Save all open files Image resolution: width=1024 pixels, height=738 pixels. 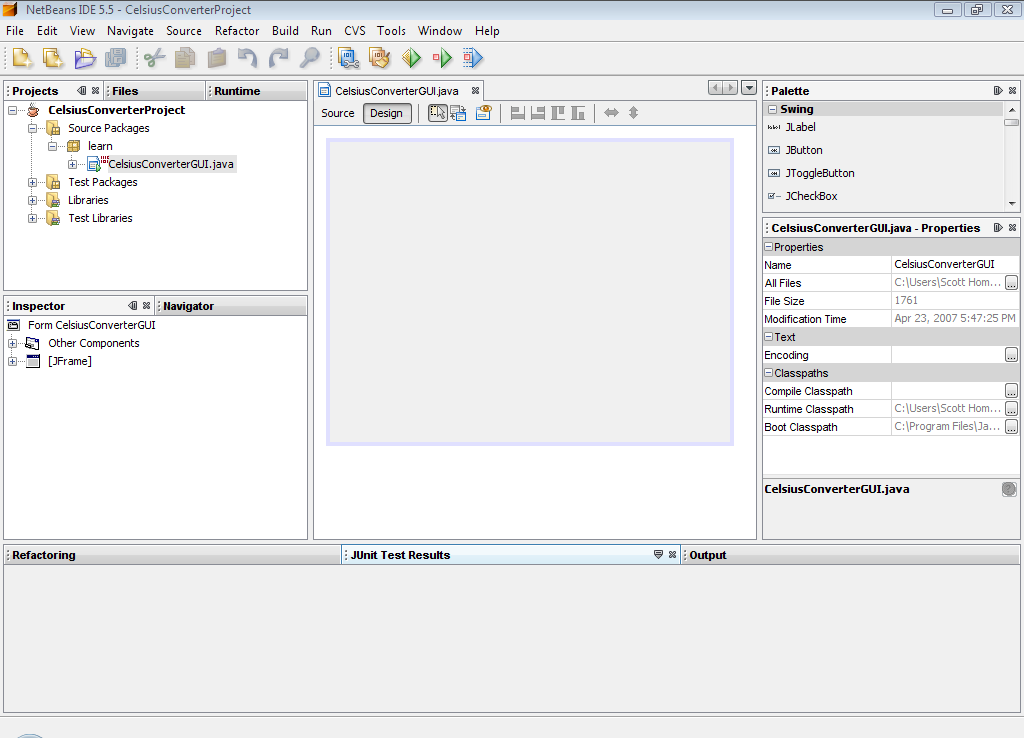pos(116,58)
